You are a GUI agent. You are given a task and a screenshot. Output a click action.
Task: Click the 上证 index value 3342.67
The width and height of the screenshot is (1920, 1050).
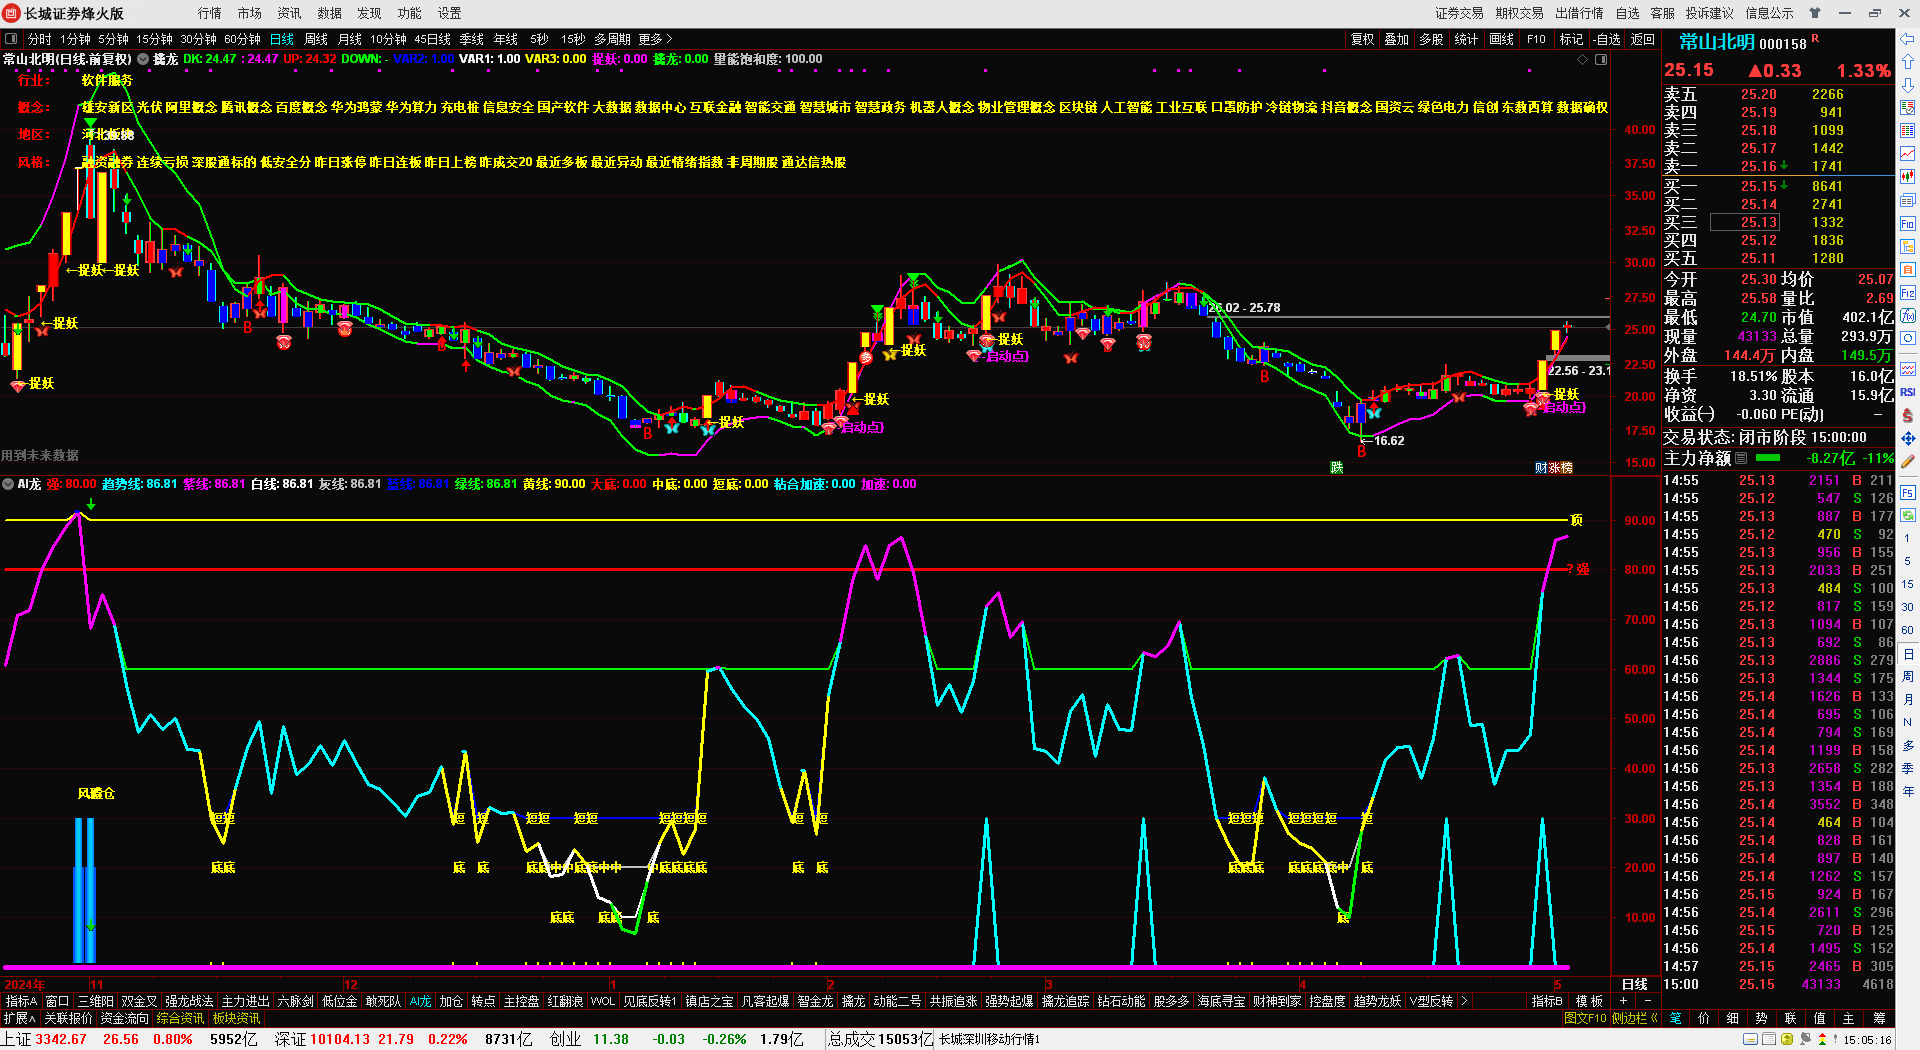61,1039
